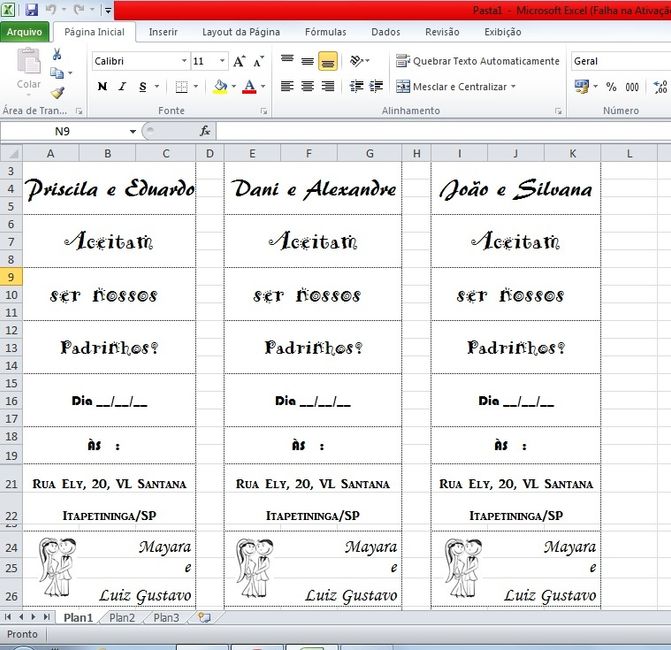Save the workbook with the floppy disk icon
This screenshot has height=650, width=671.
32,9
